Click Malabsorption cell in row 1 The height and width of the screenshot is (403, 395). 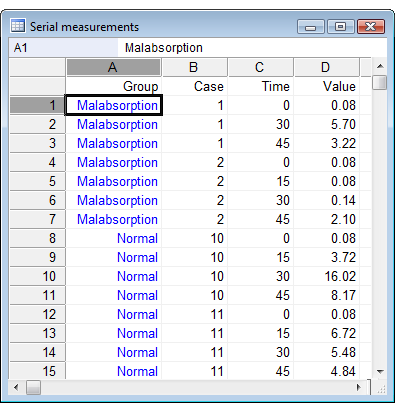click(114, 105)
